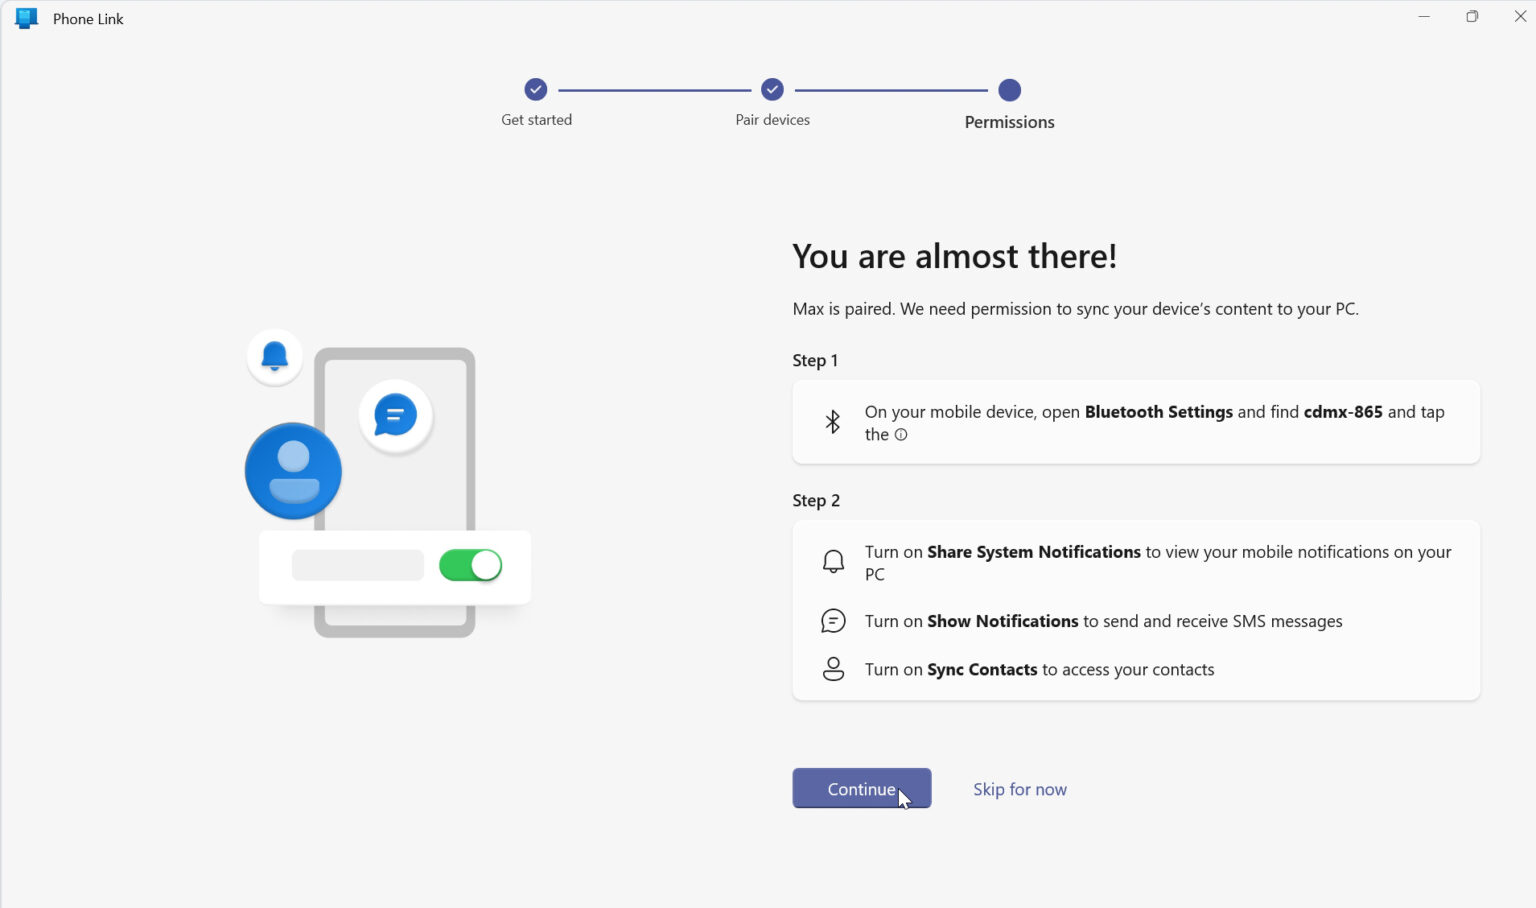Screen dimensions: 1536x908
Task: Select the Permissions step indicator
Action: [x=1010, y=90]
